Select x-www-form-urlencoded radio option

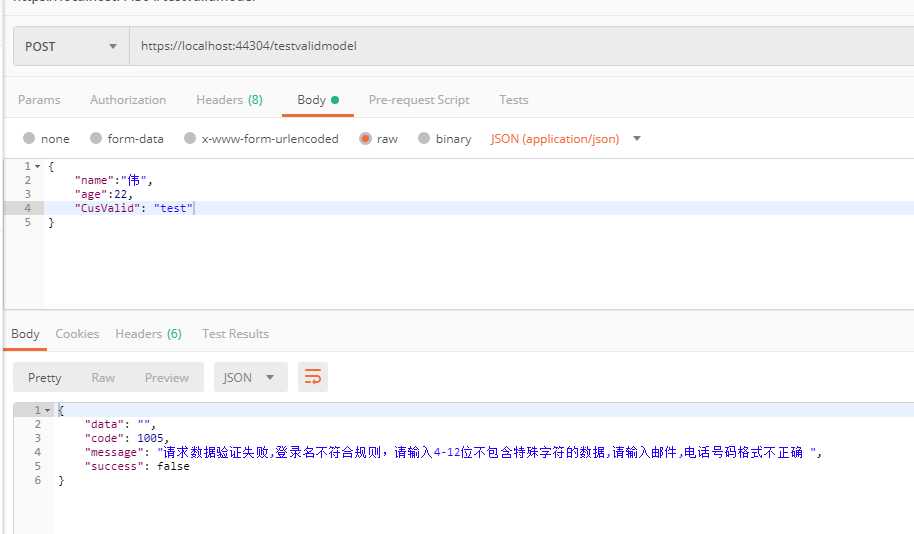(189, 138)
